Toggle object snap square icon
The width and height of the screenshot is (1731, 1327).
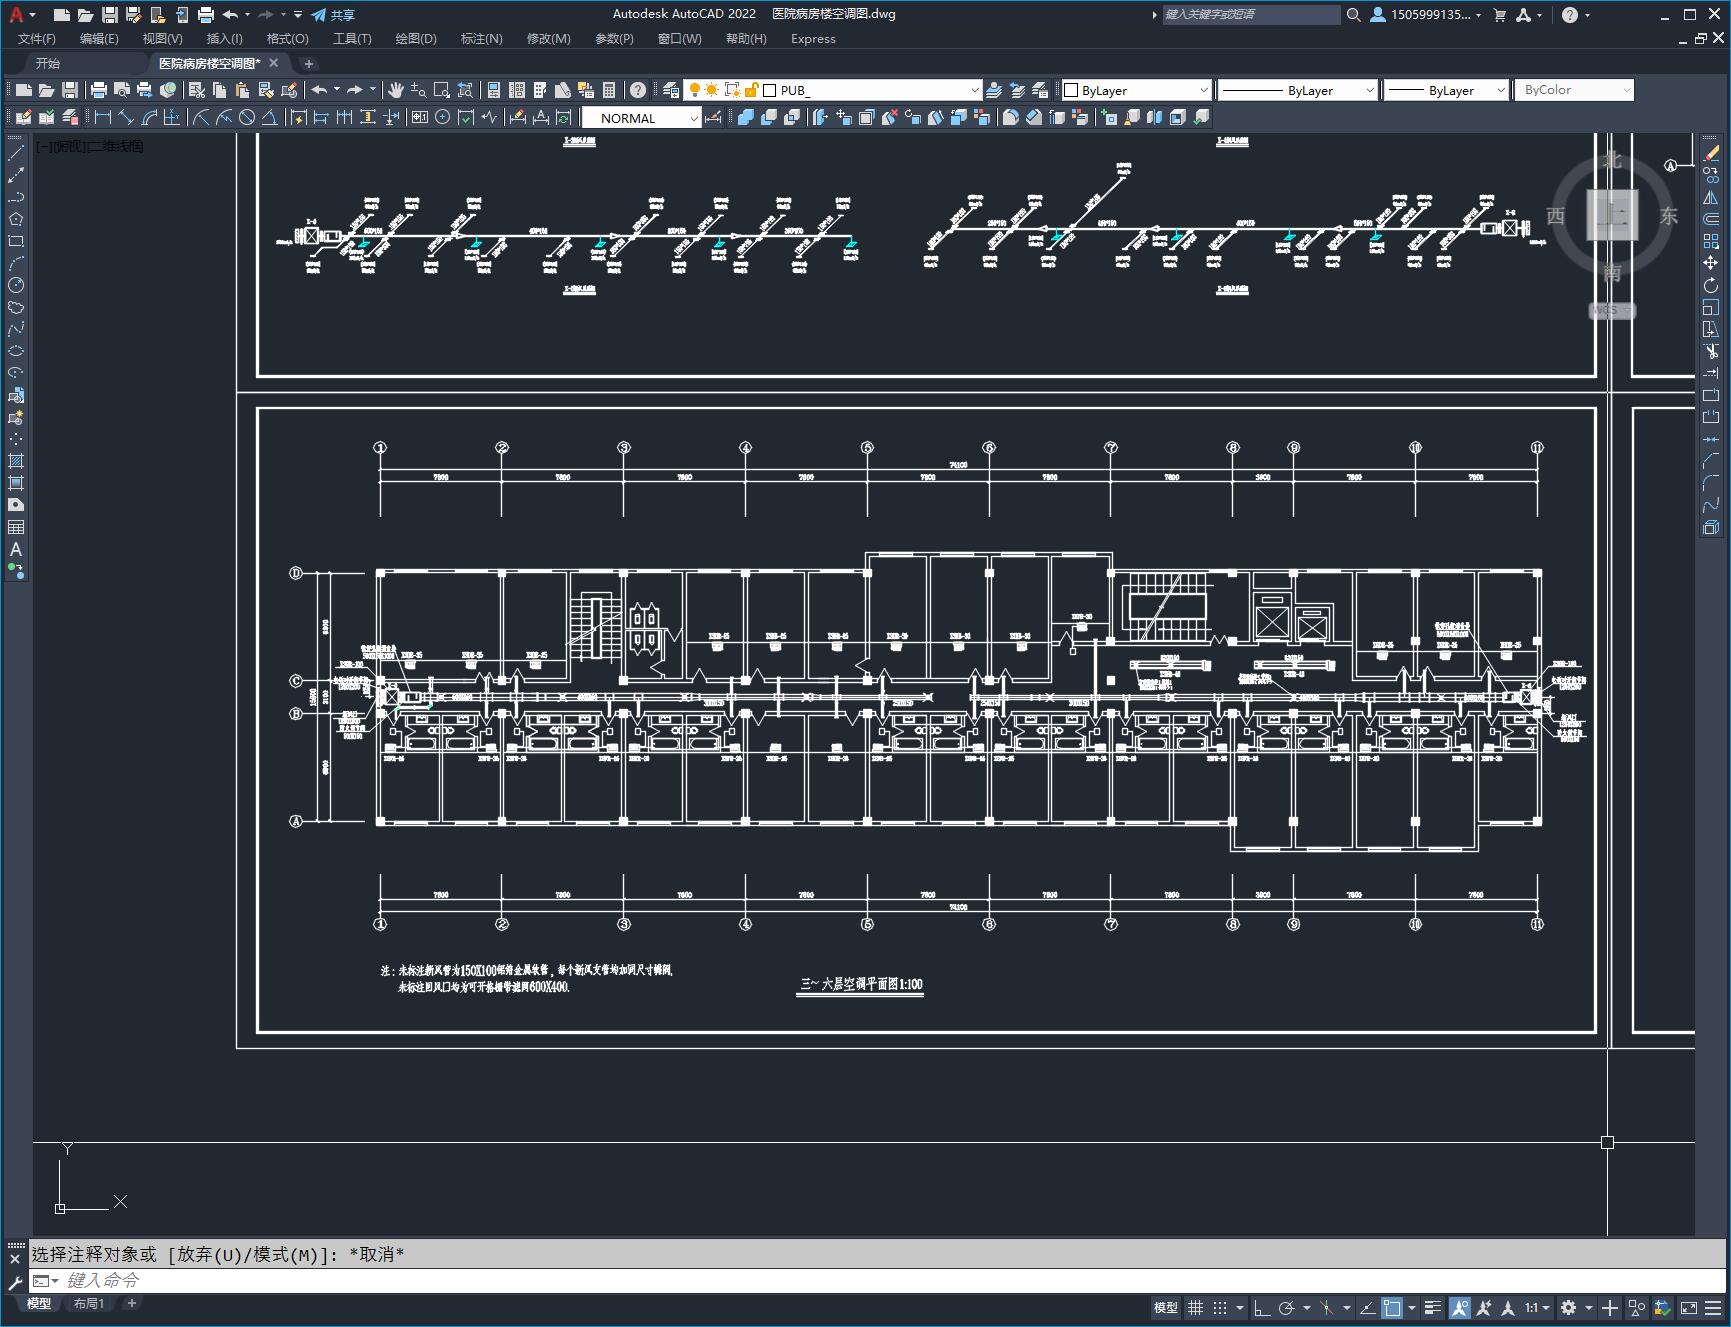1391,1307
